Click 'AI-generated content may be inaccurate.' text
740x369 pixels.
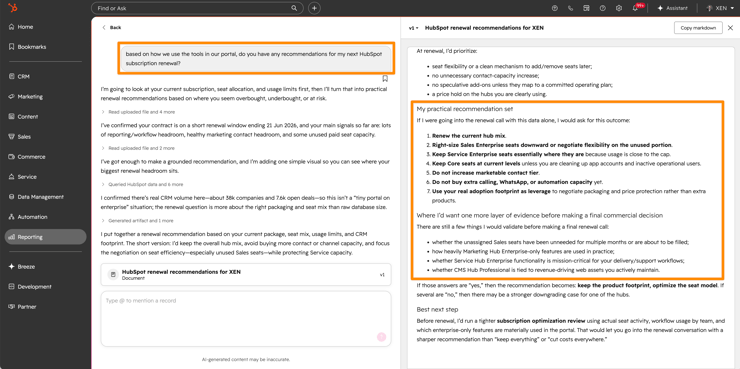point(246,360)
